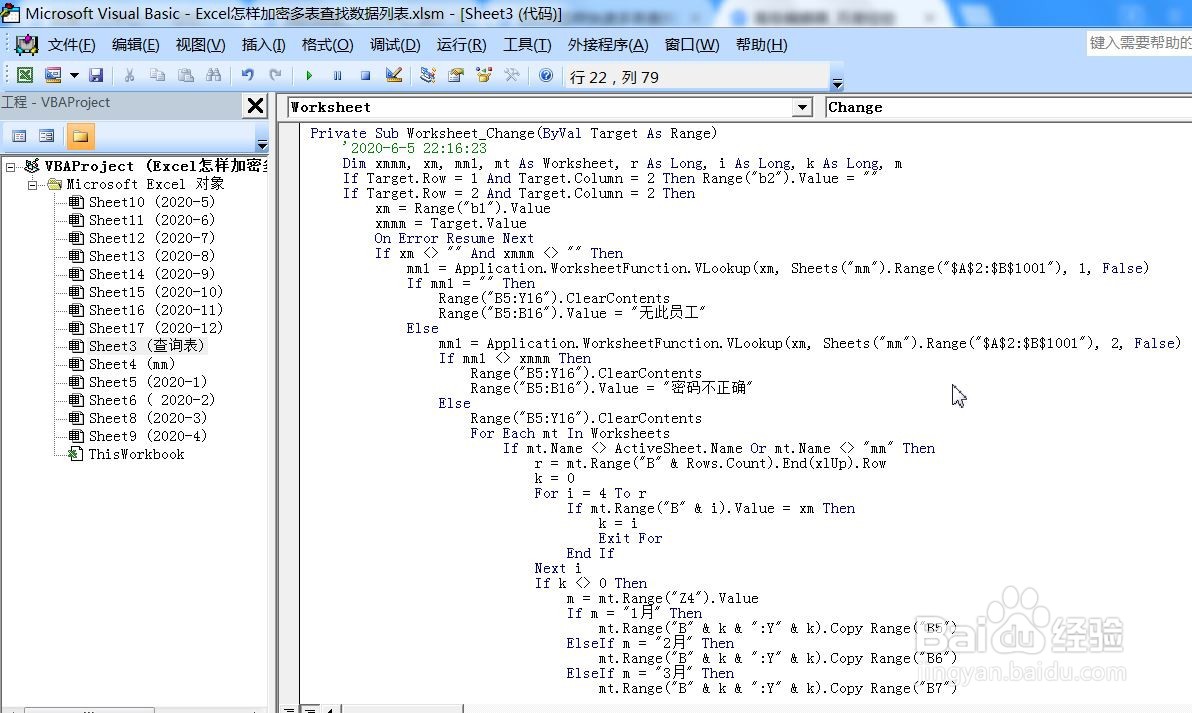
Task: Open the Insert object dropdown arrow
Action: (x=74, y=75)
